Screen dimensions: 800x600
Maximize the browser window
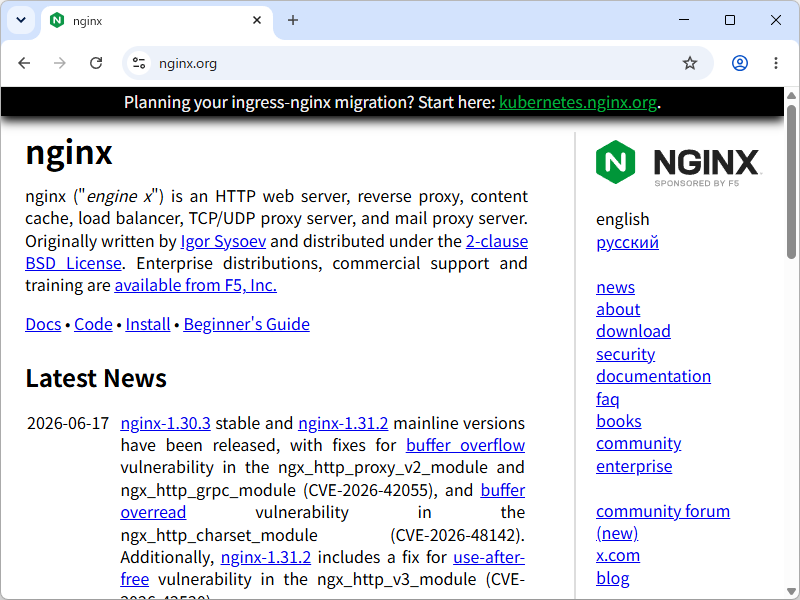730,20
